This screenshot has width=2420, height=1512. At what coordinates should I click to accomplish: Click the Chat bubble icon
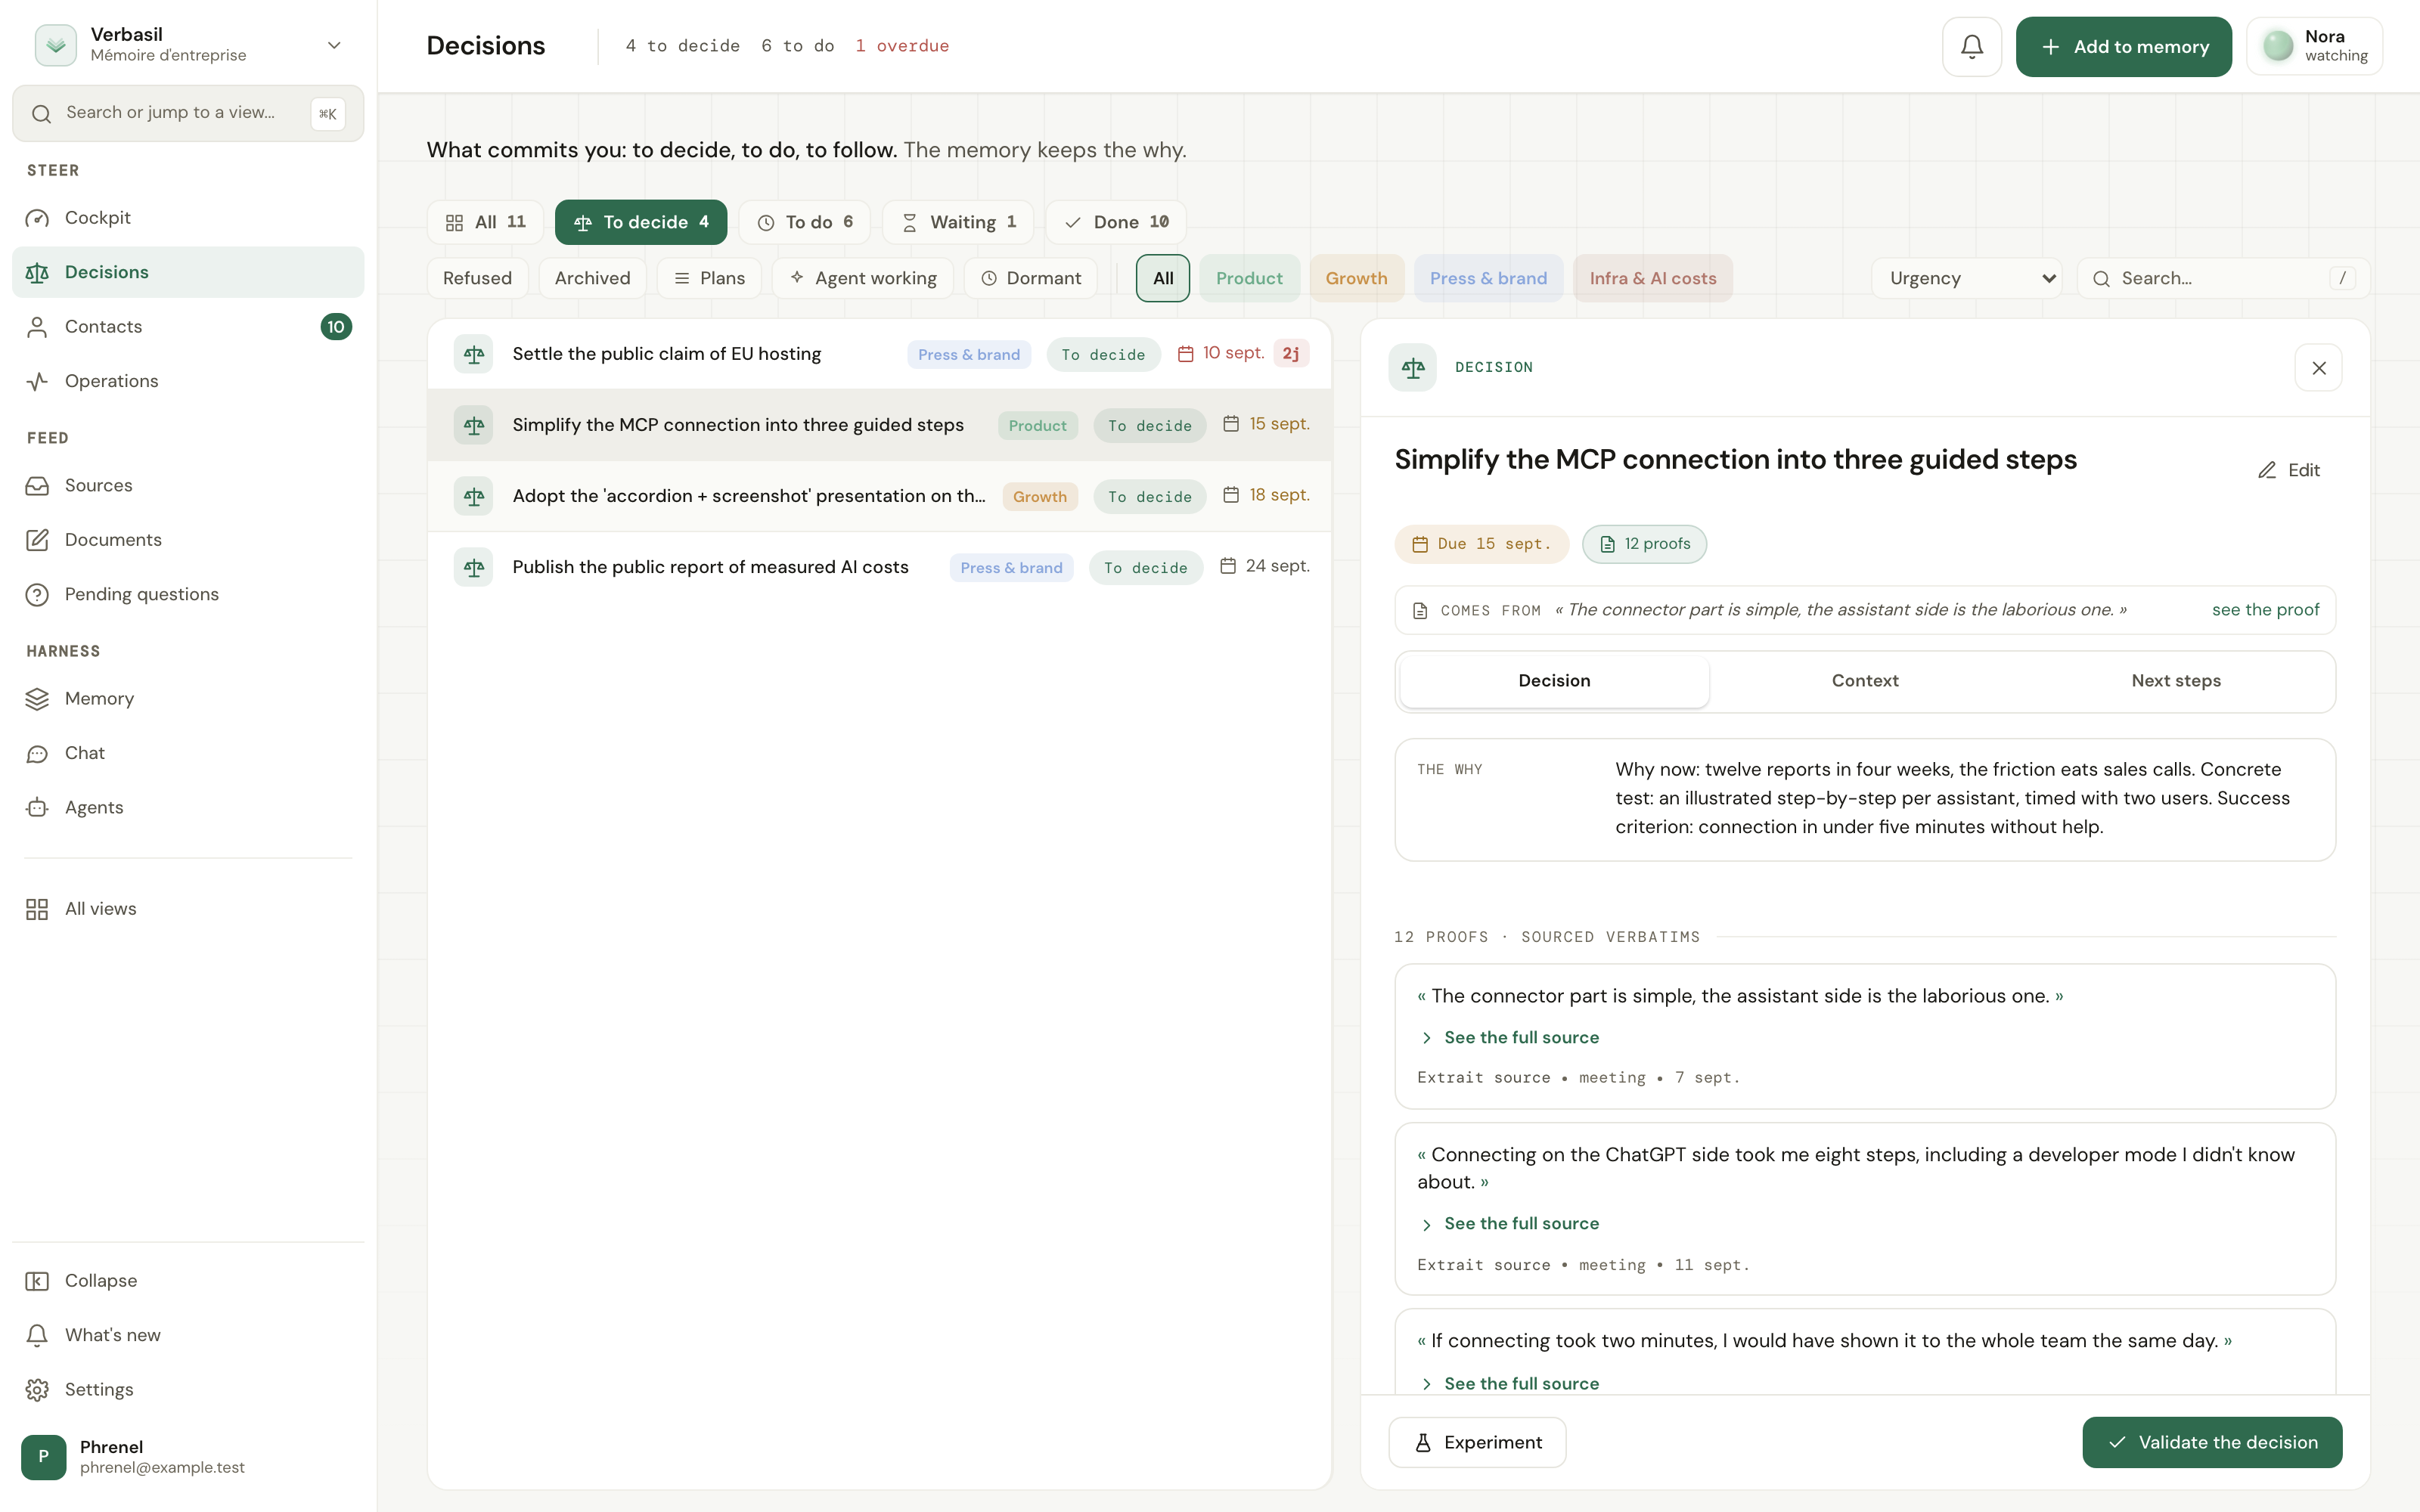point(37,753)
